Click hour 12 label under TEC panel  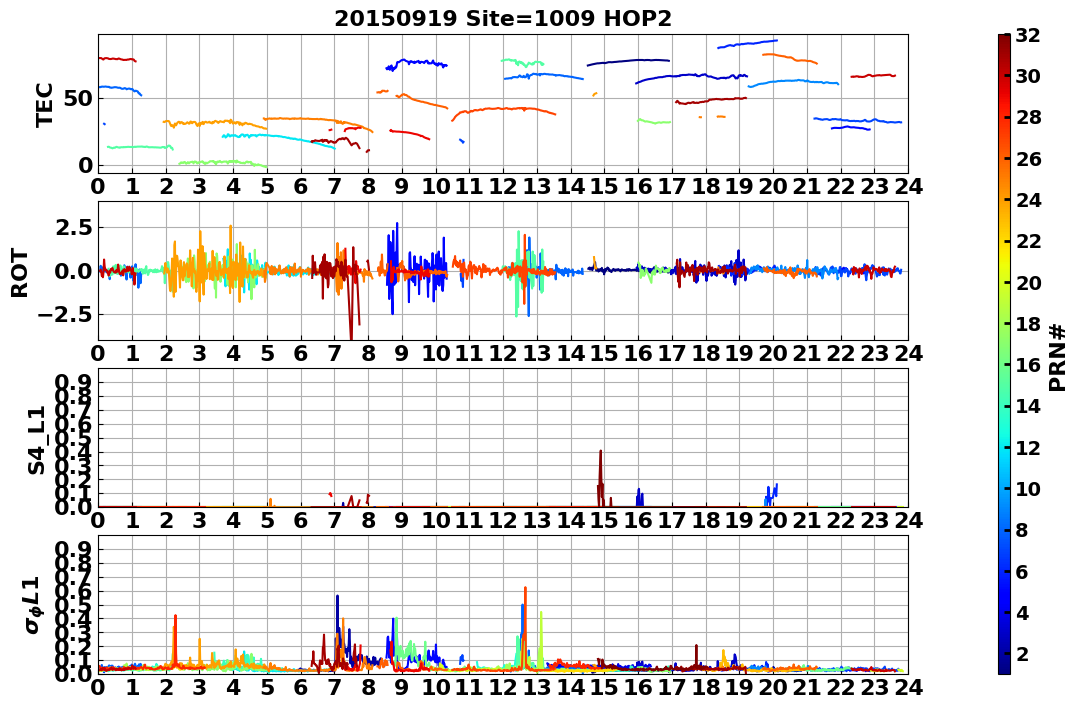coord(503,186)
